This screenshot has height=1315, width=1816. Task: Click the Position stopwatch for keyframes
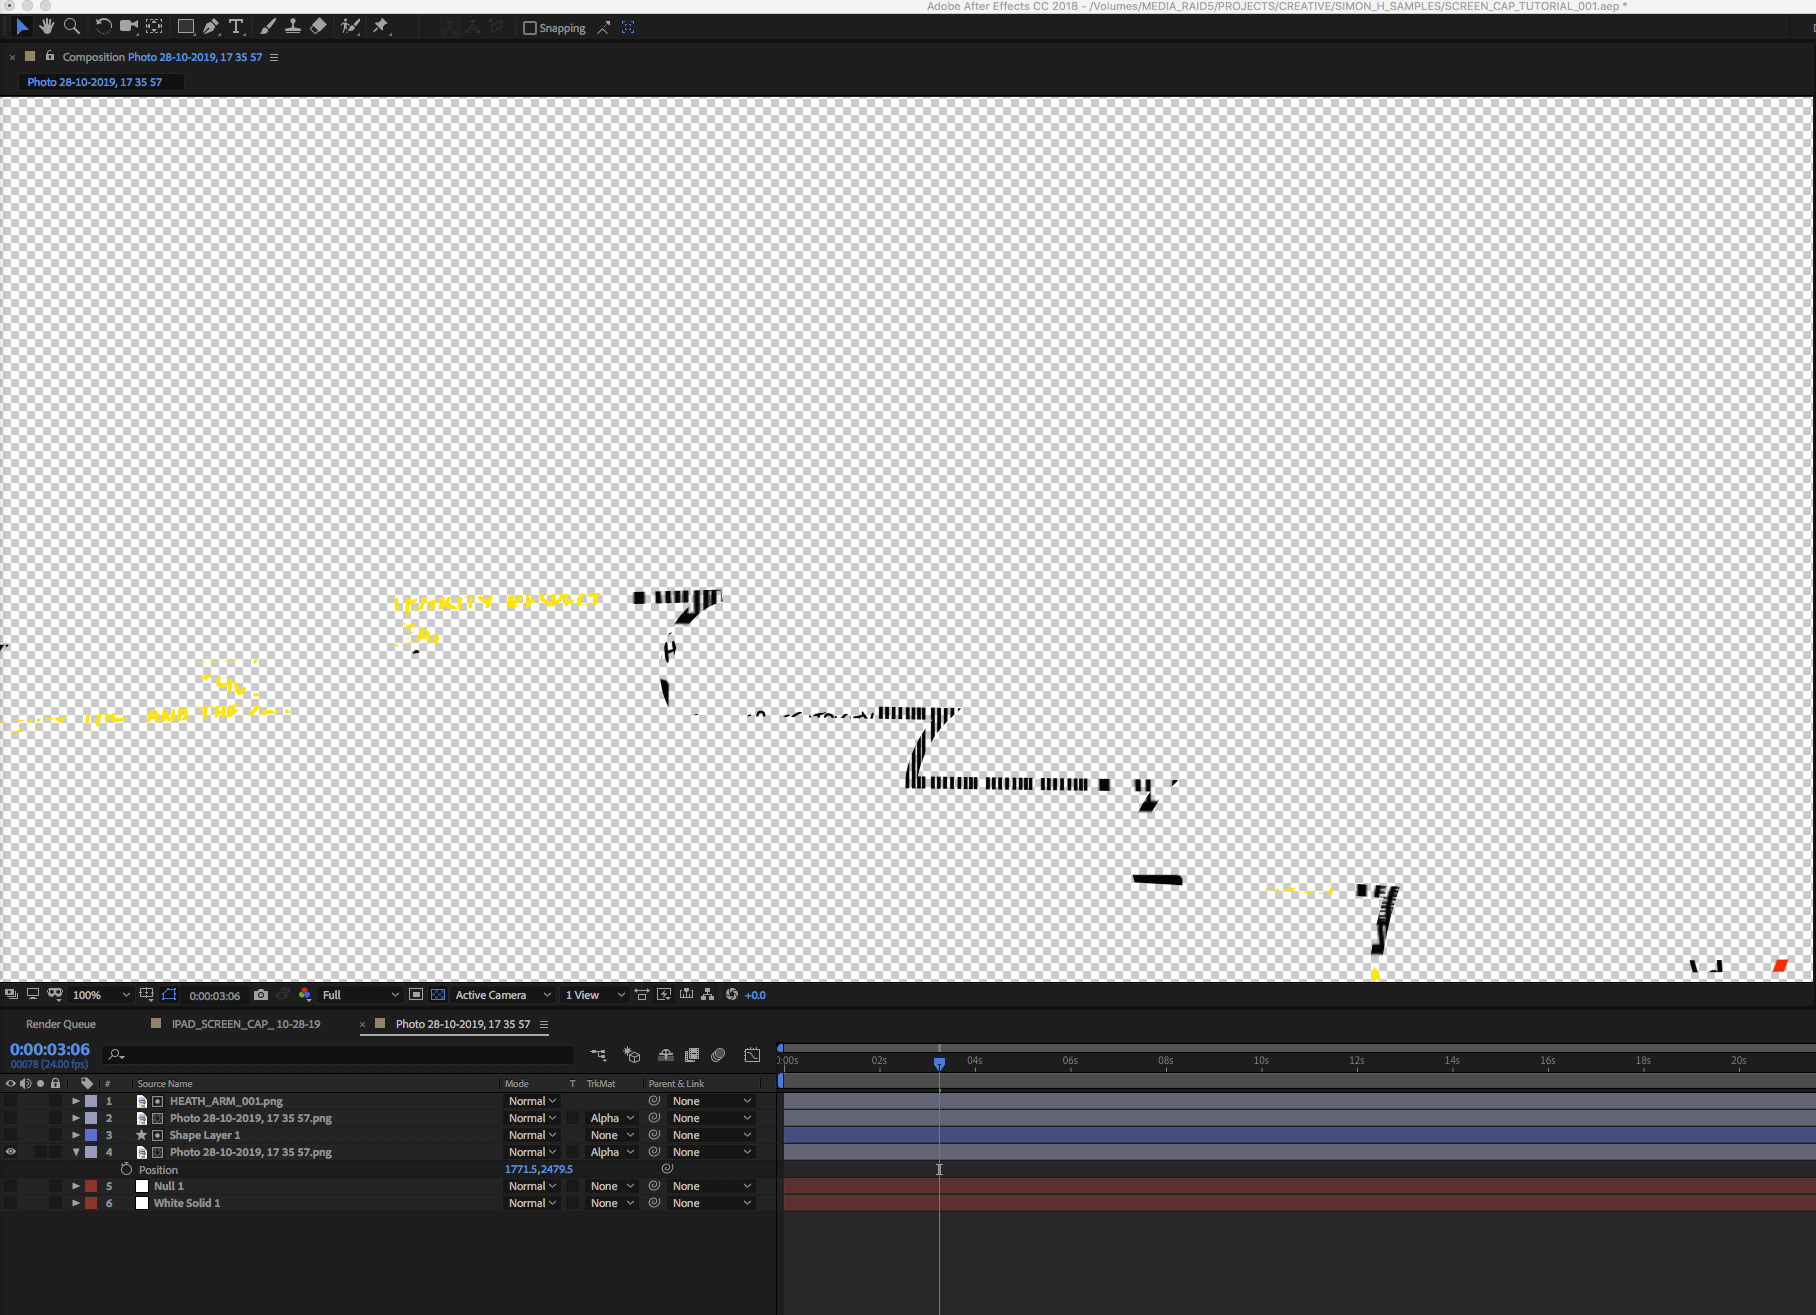(127, 1169)
